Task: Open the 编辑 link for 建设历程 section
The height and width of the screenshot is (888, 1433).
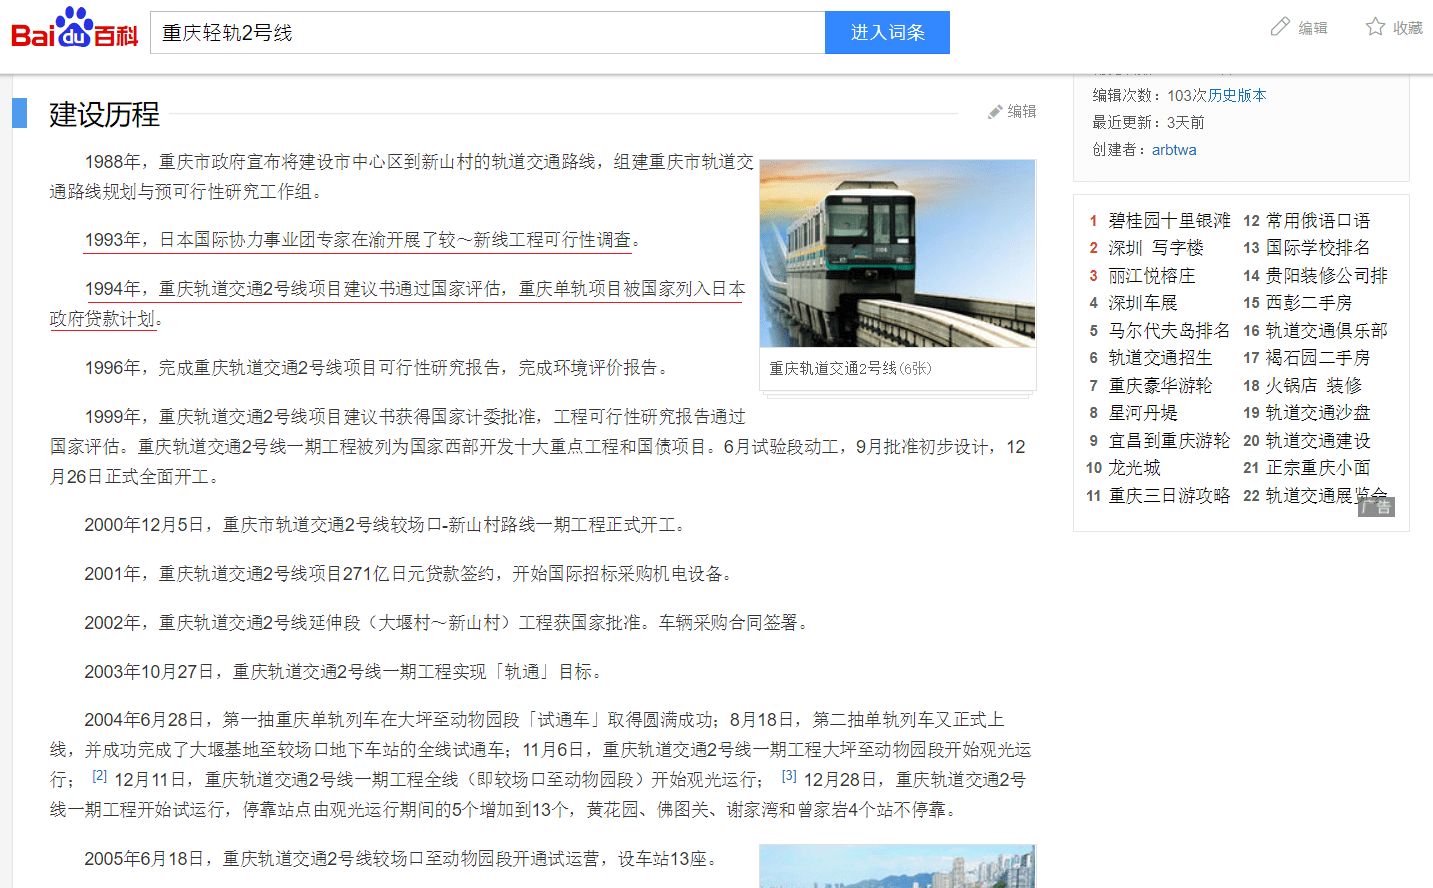Action: (x=1022, y=111)
